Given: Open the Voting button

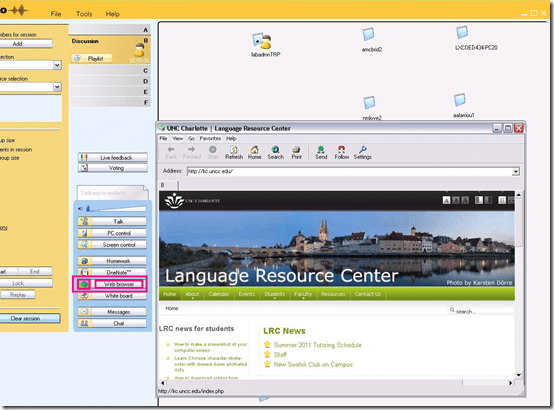Looking at the screenshot, I should tap(113, 168).
